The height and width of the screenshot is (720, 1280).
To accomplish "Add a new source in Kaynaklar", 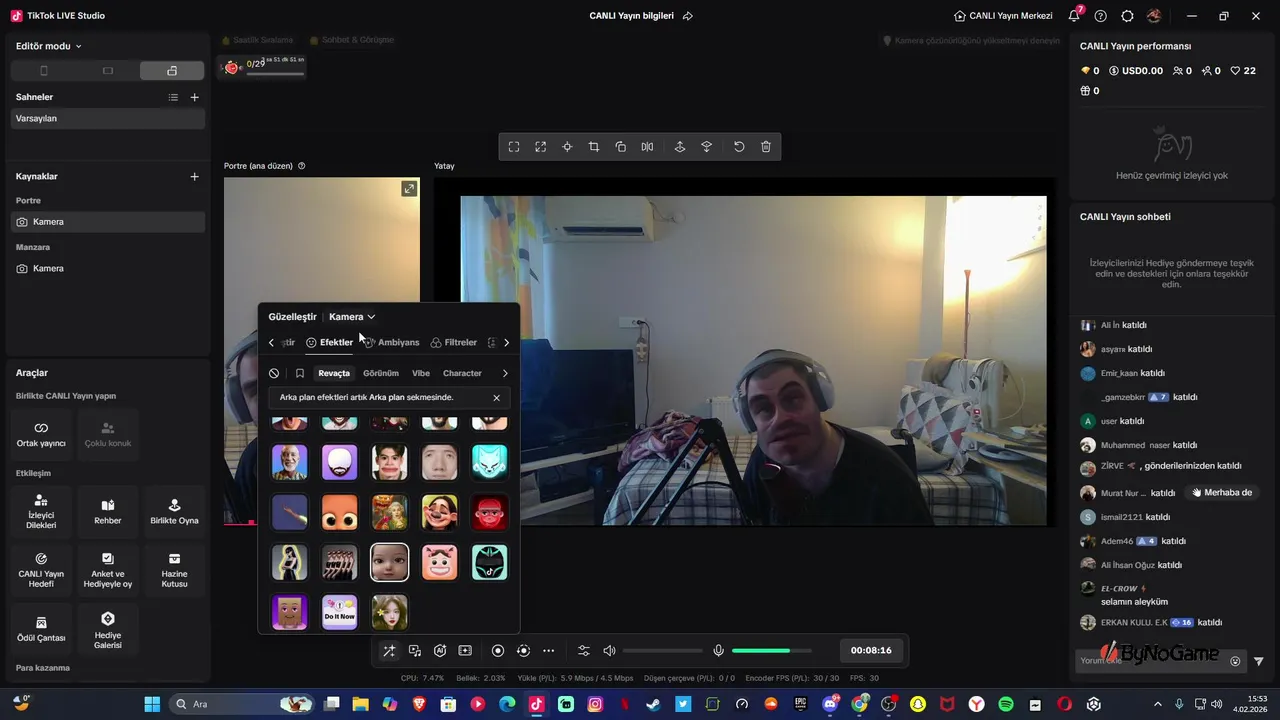I will coord(195,176).
